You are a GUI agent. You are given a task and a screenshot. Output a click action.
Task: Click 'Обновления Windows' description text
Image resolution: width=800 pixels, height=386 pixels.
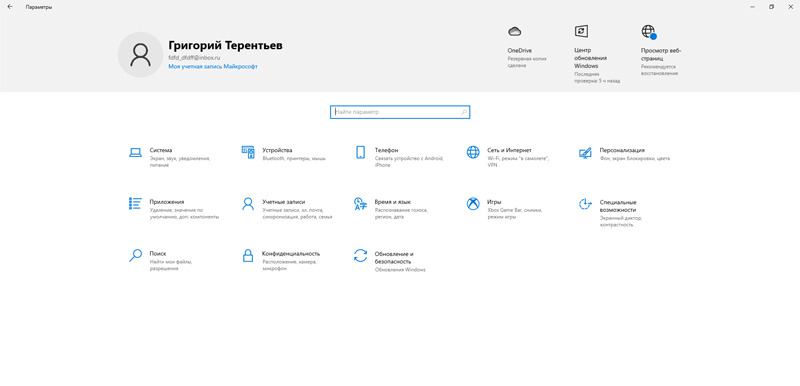[x=400, y=270]
